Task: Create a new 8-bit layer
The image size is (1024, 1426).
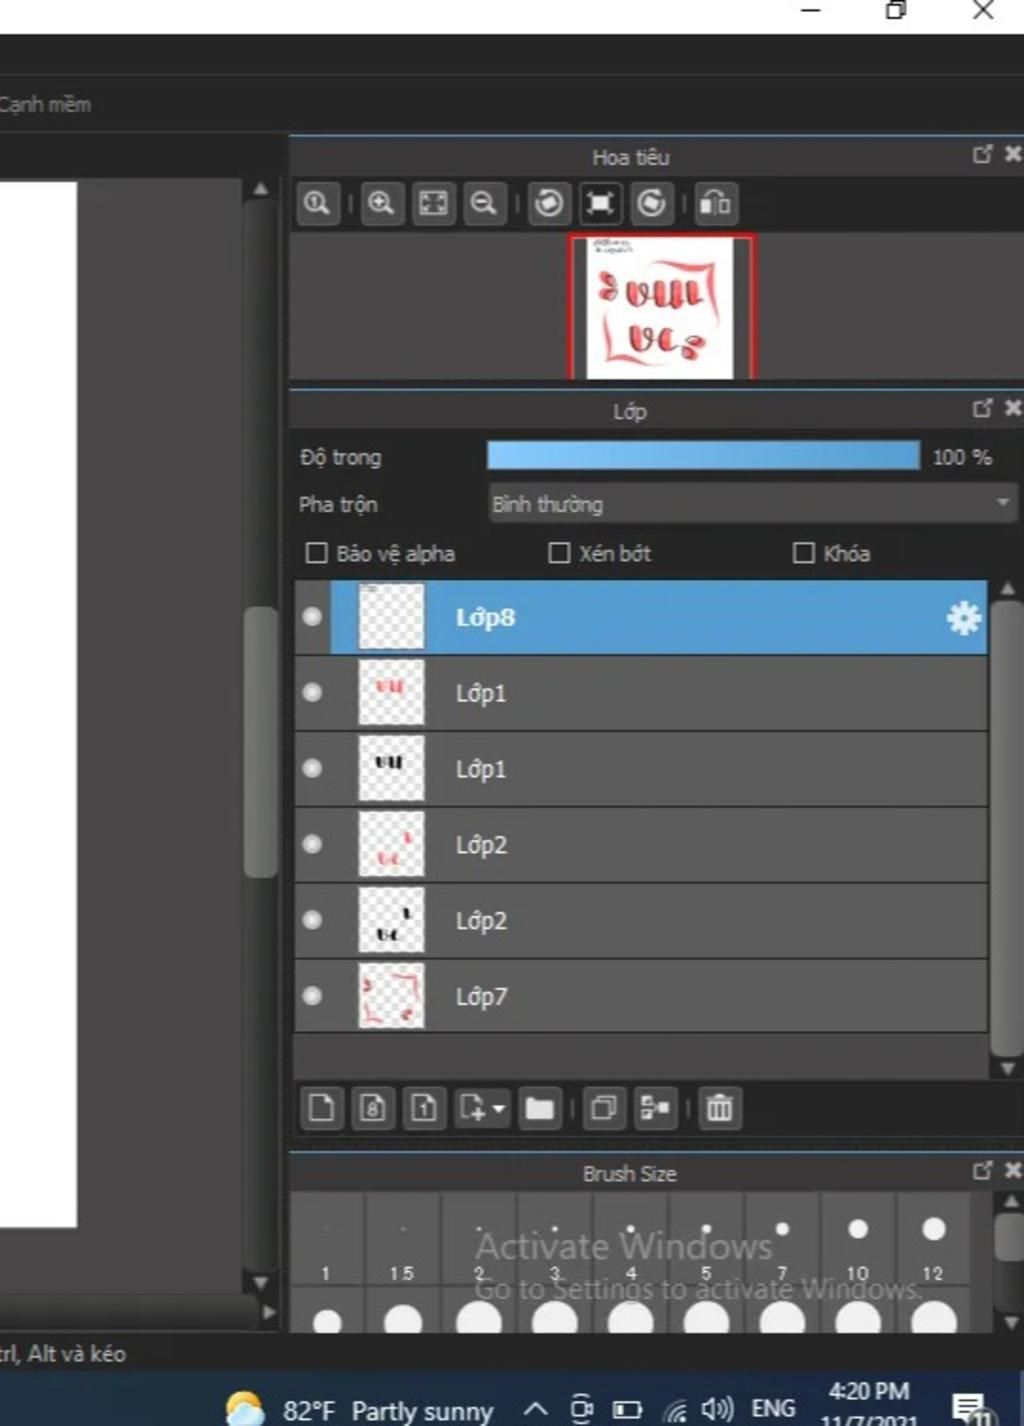Action: coord(373,1108)
